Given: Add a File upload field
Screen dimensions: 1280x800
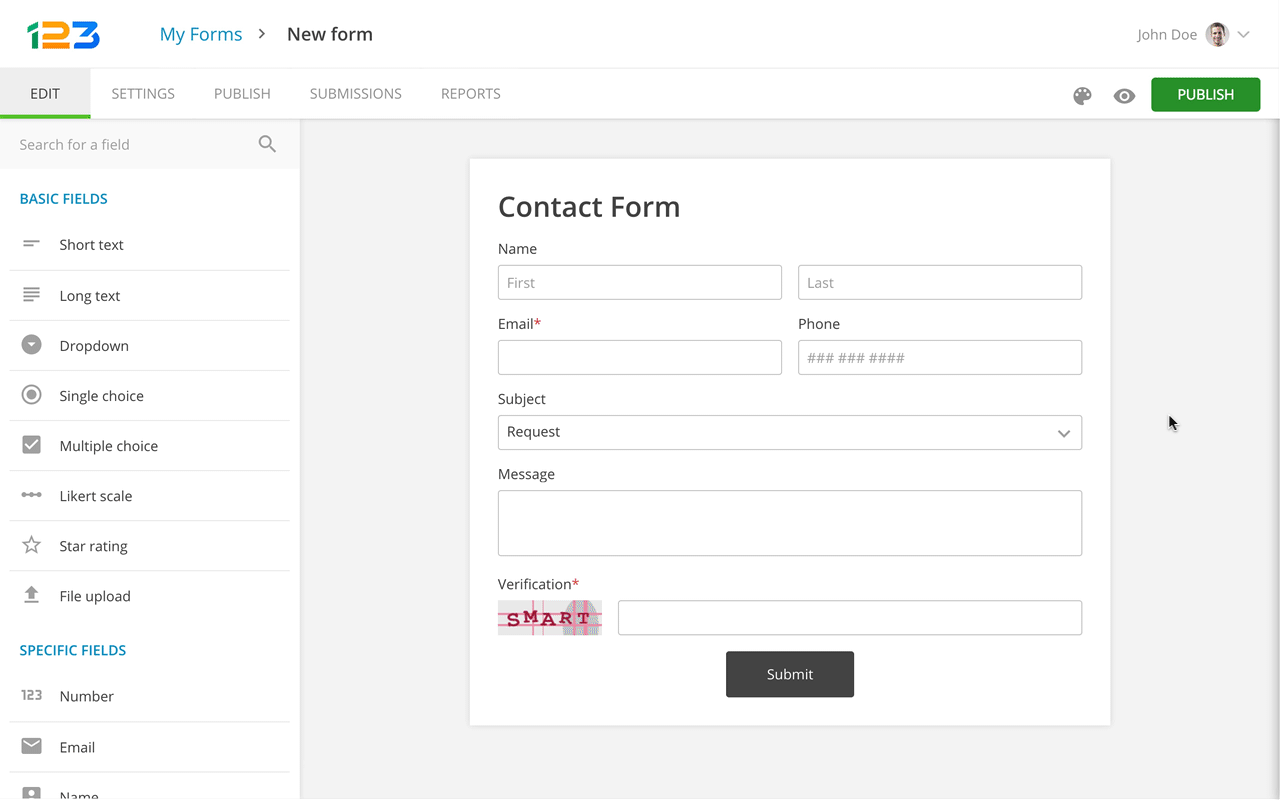Looking at the screenshot, I should tap(150, 595).
